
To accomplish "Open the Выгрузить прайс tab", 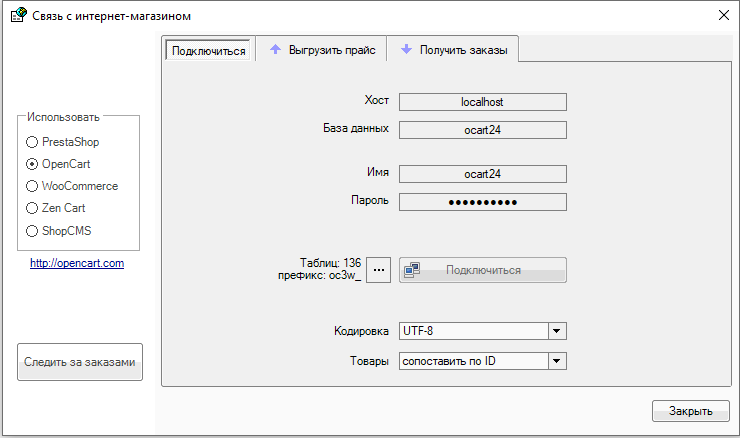I will [321, 49].
